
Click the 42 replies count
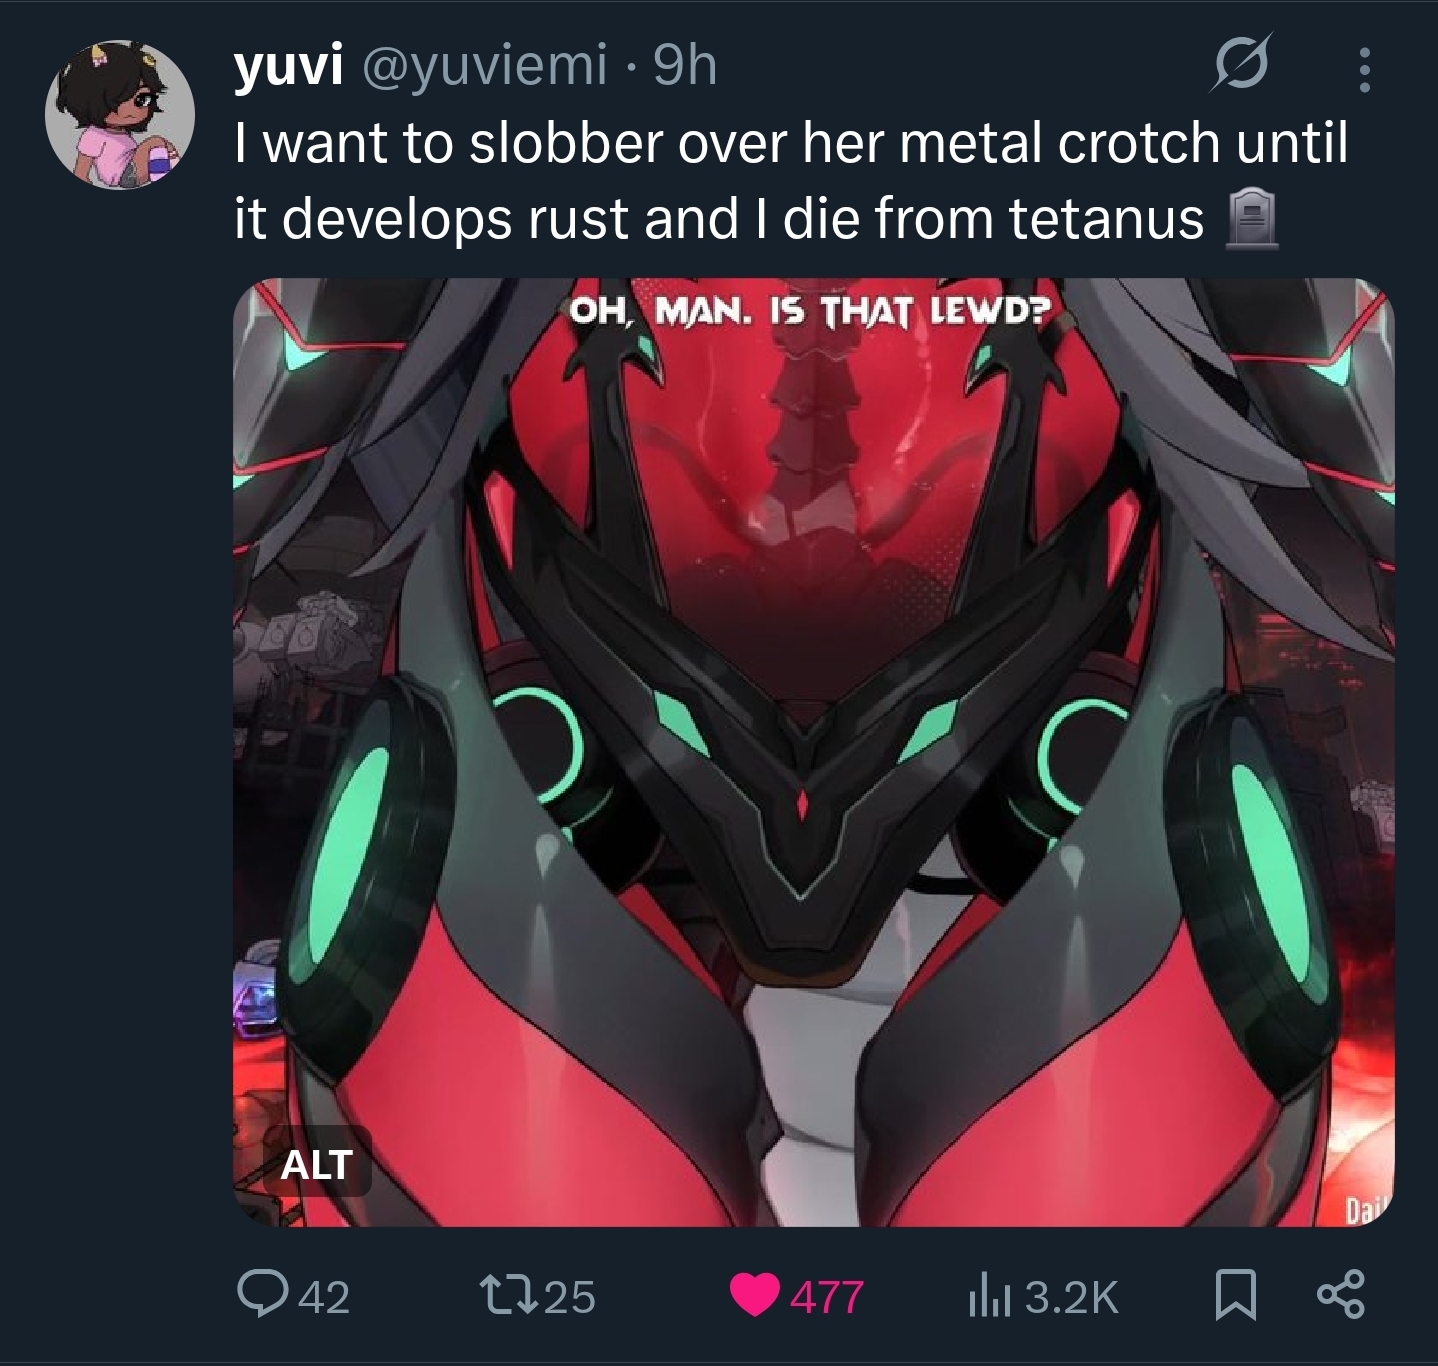(x=324, y=1298)
